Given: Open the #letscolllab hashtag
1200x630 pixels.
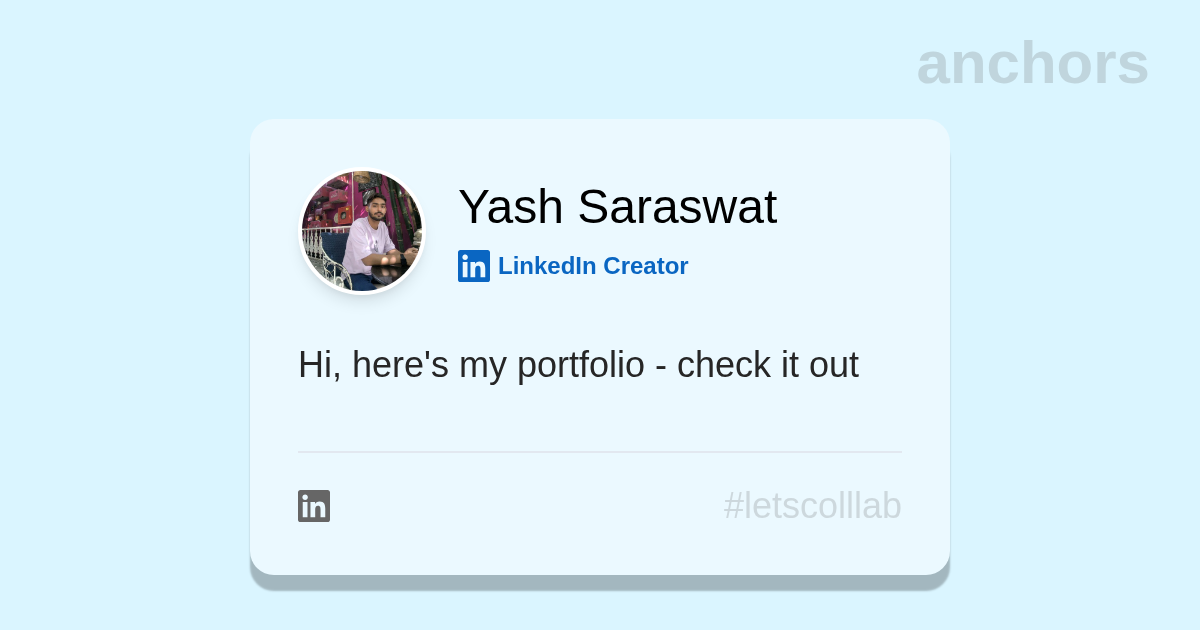Looking at the screenshot, I should tap(812, 506).
